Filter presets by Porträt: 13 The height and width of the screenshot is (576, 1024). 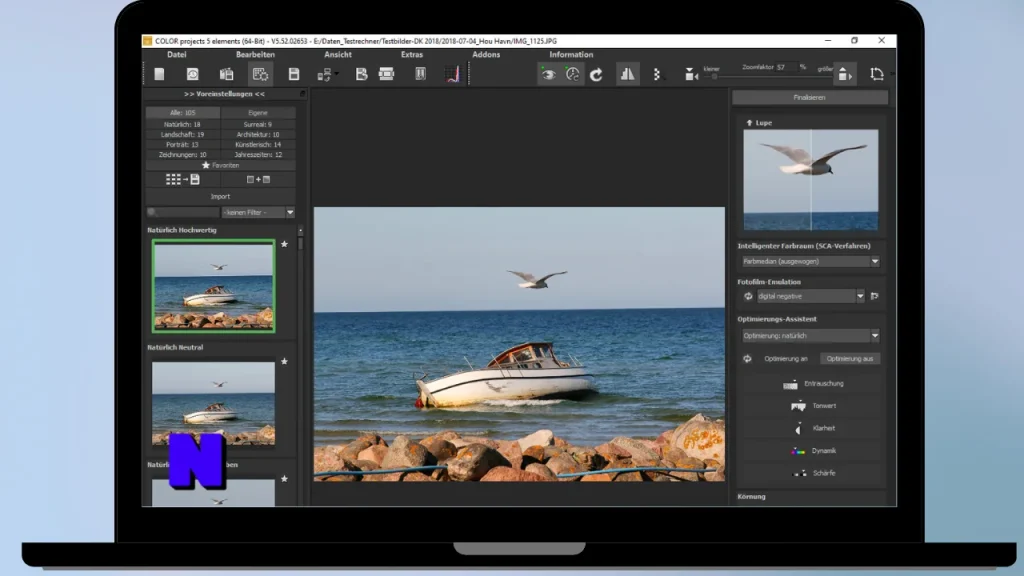coord(182,144)
